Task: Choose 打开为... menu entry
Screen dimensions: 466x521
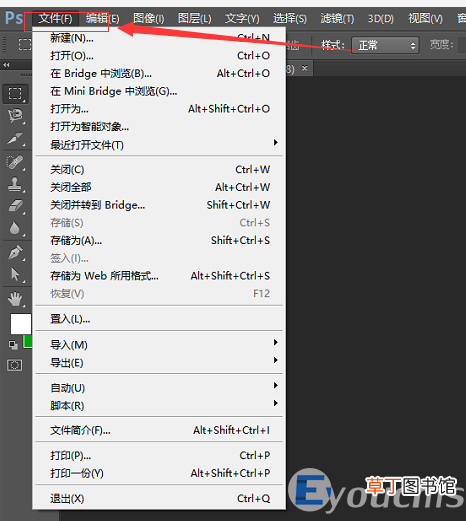Action: [x=159, y=109]
